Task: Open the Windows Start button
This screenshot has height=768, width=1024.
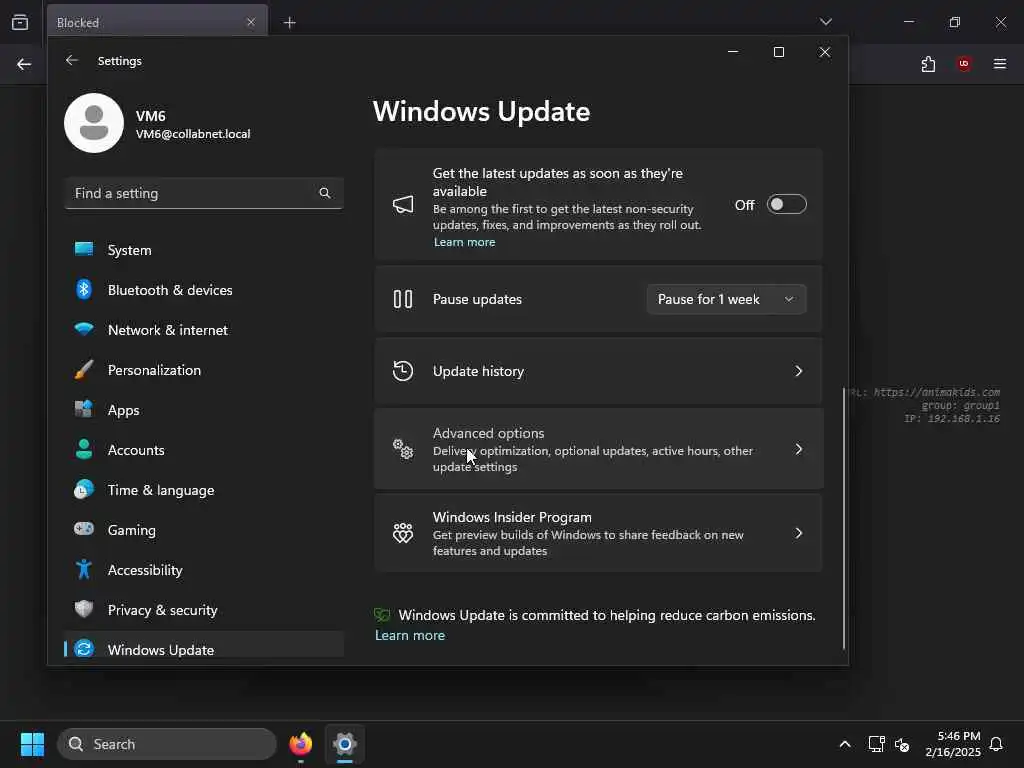Action: coord(32,744)
